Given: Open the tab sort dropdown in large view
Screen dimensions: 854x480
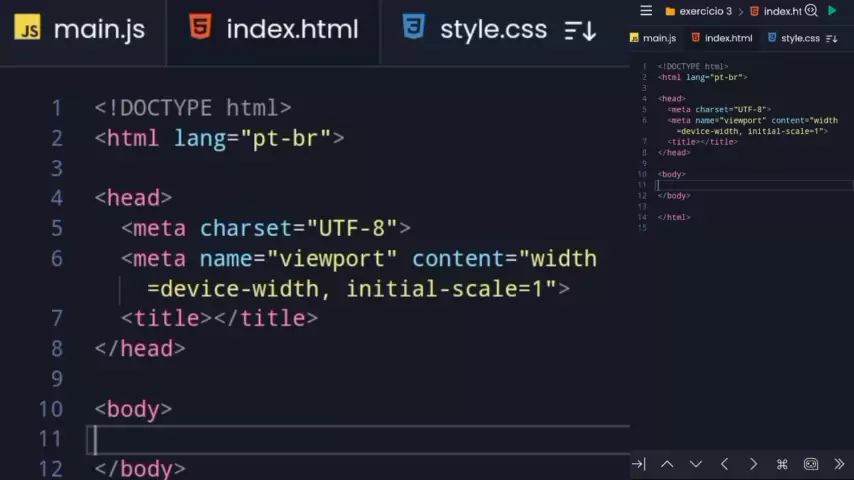Looking at the screenshot, I should (x=580, y=30).
